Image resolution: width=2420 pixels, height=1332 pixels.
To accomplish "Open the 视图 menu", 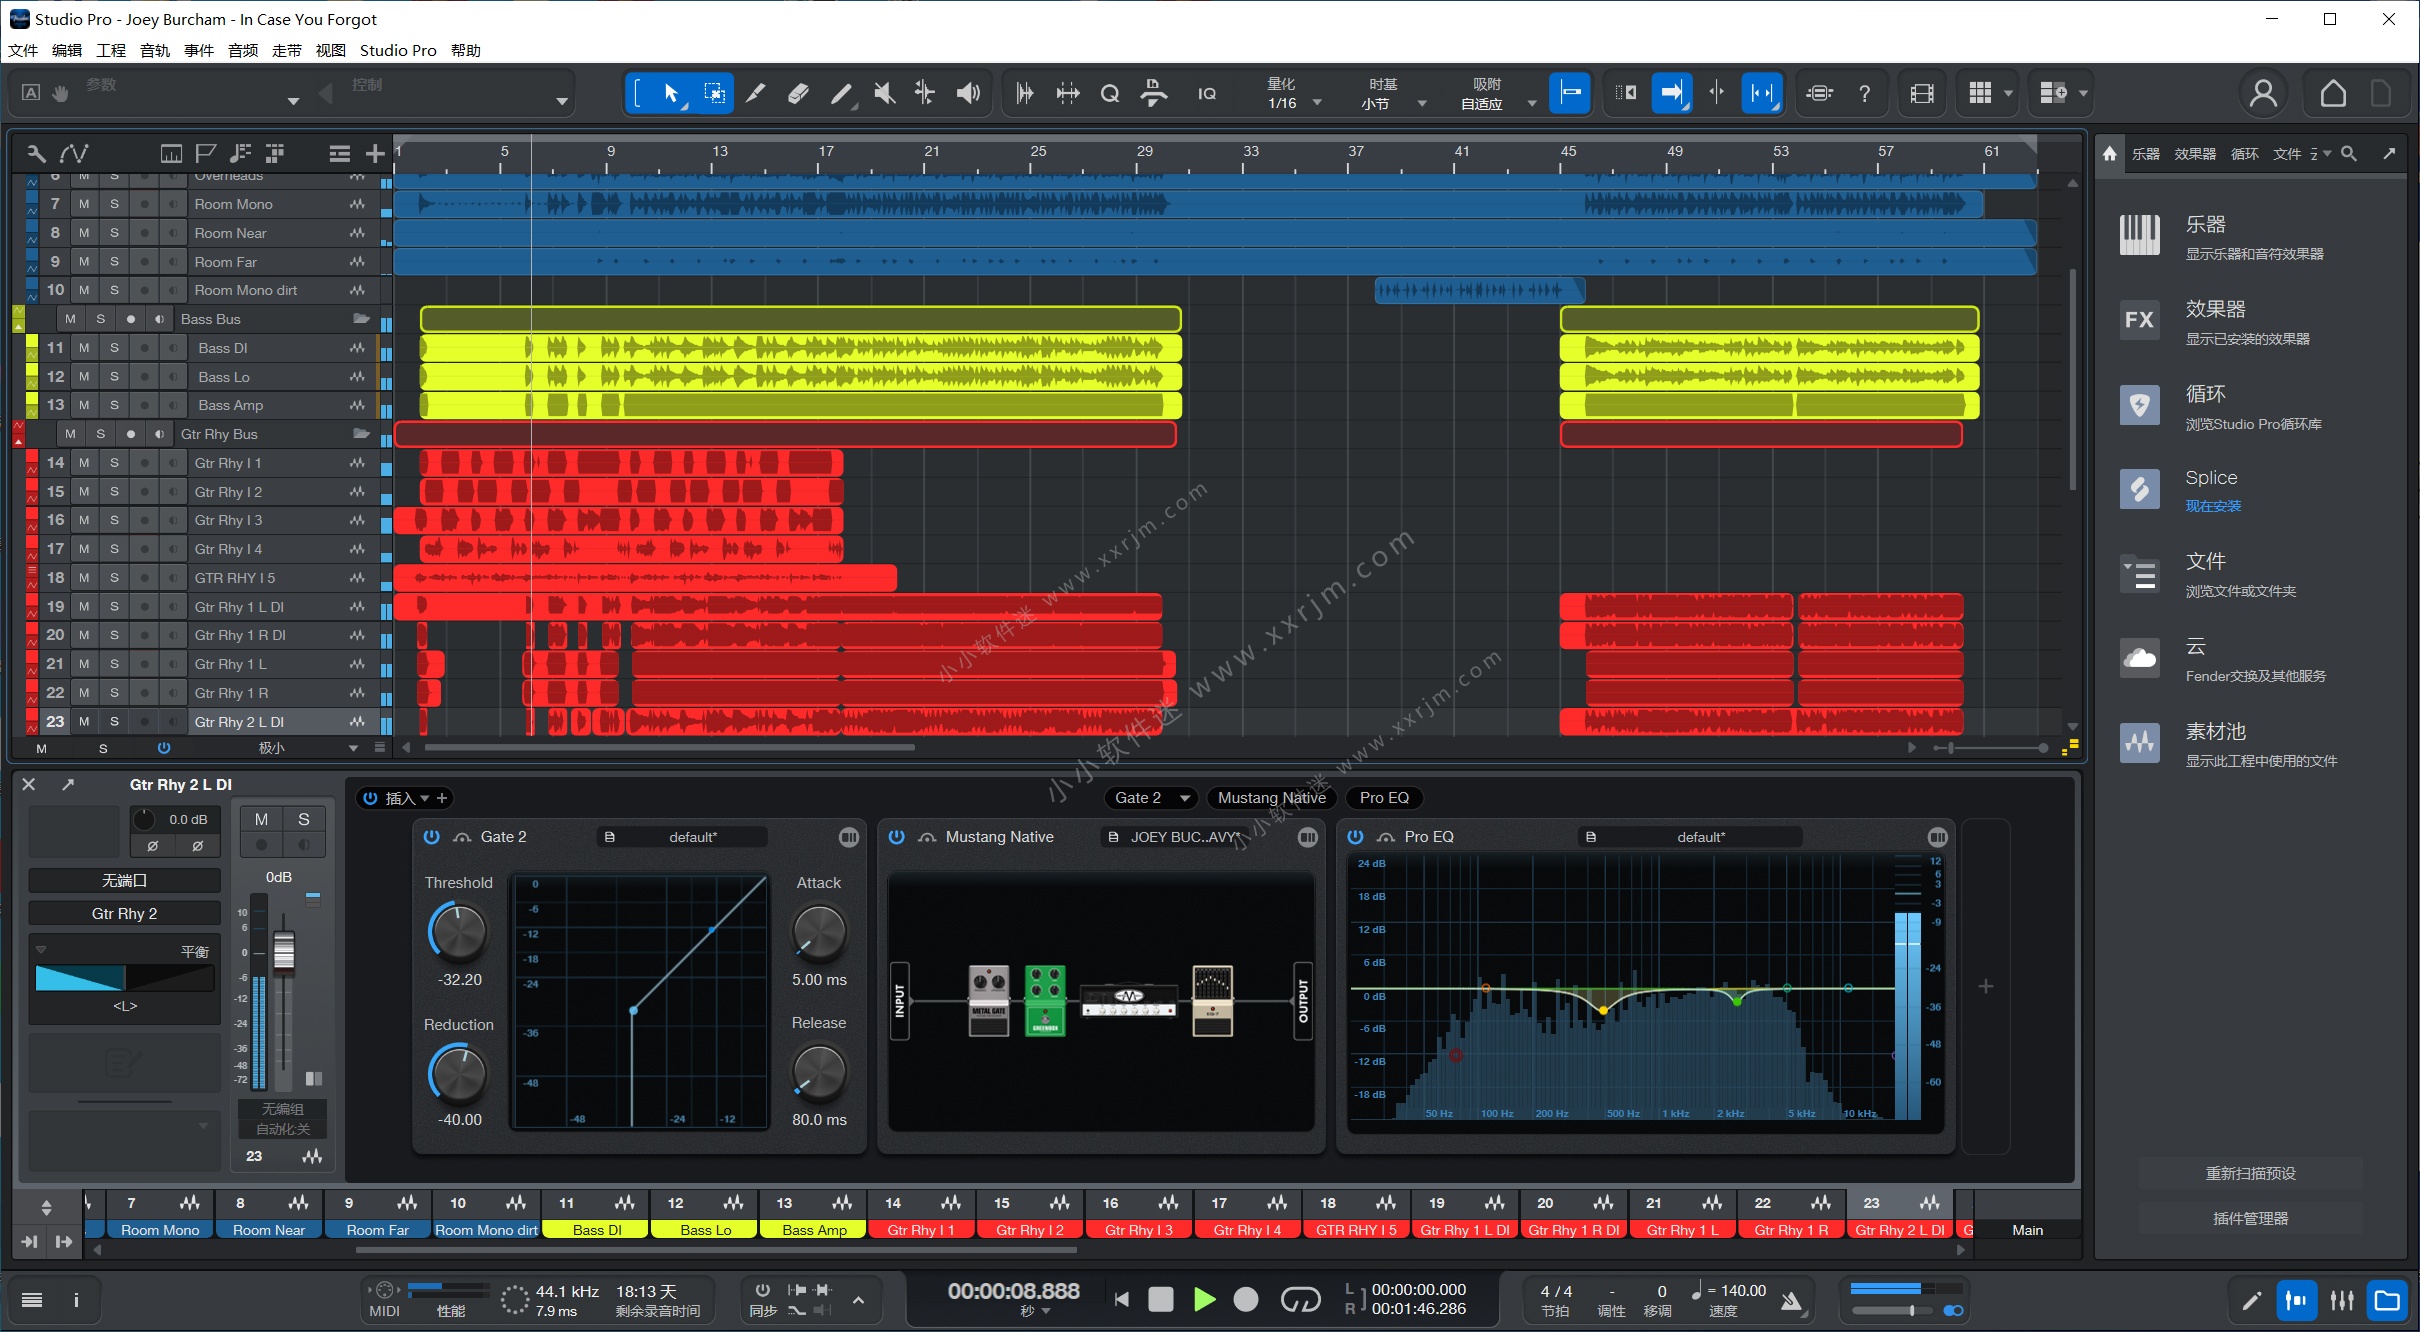I will 330,50.
